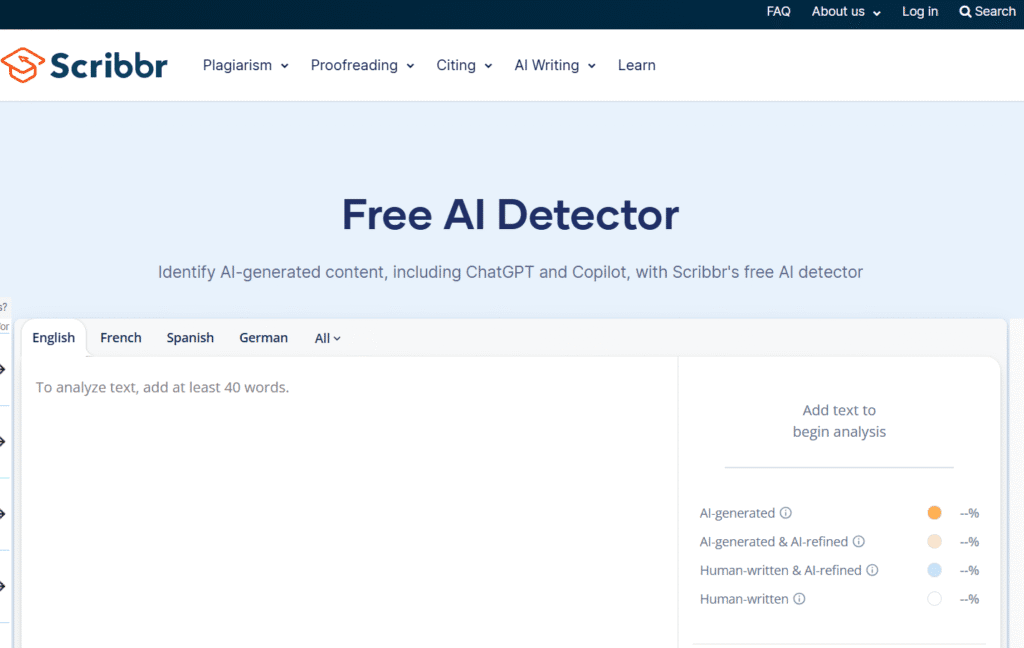Viewport: 1024px width, 648px height.
Task: Open the All languages dropdown
Action: point(326,338)
